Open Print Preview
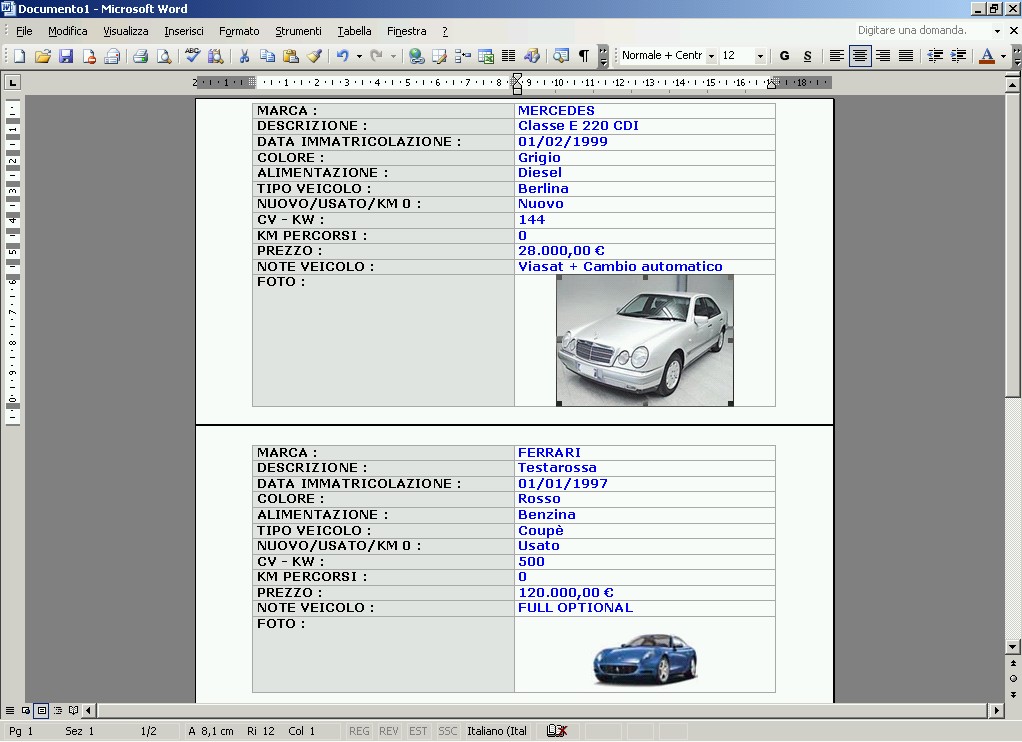 click(x=164, y=56)
